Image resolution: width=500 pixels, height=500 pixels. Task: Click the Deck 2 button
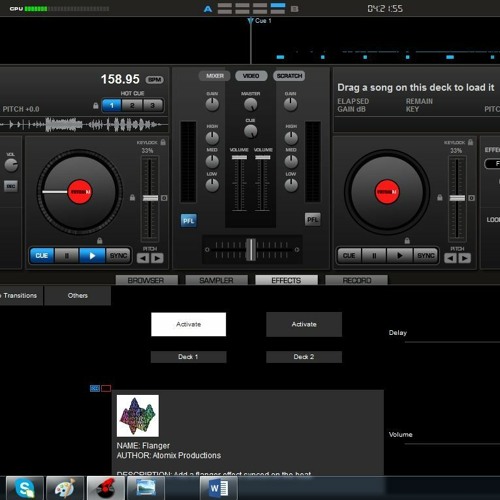point(304,357)
